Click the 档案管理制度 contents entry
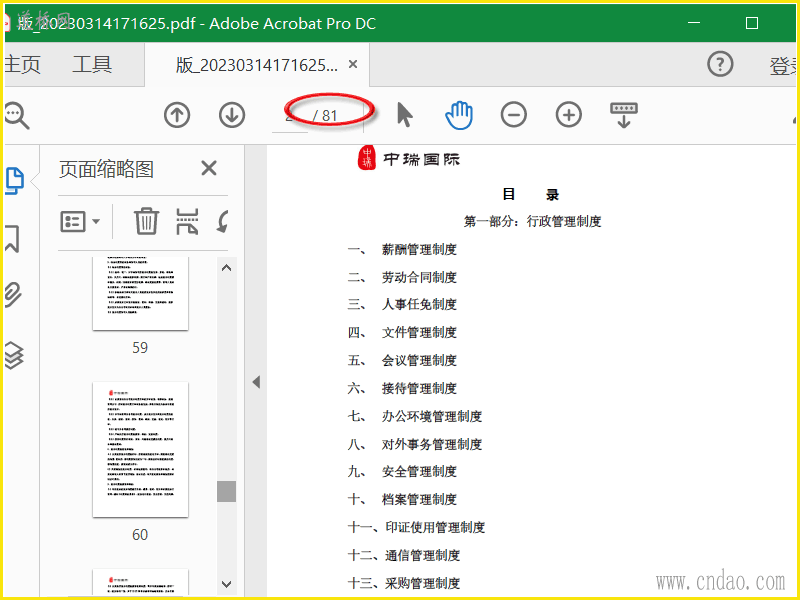This screenshot has width=800, height=600. point(419,499)
